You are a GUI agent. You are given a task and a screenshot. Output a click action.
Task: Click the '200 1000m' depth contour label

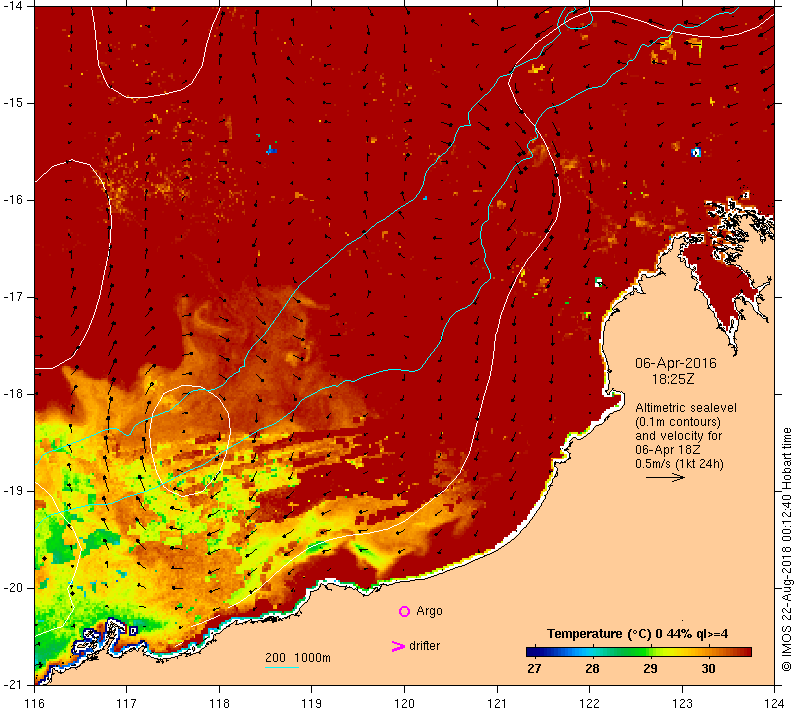pyautogui.click(x=298, y=658)
